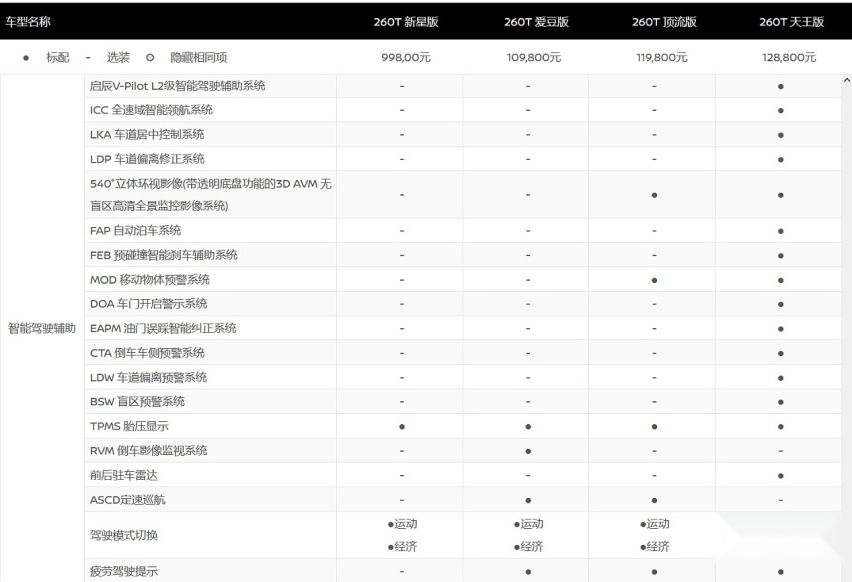Select the 启辰V-Pilot L2级智能驾驶辅助系统 row
The image size is (852, 582).
click(463, 86)
